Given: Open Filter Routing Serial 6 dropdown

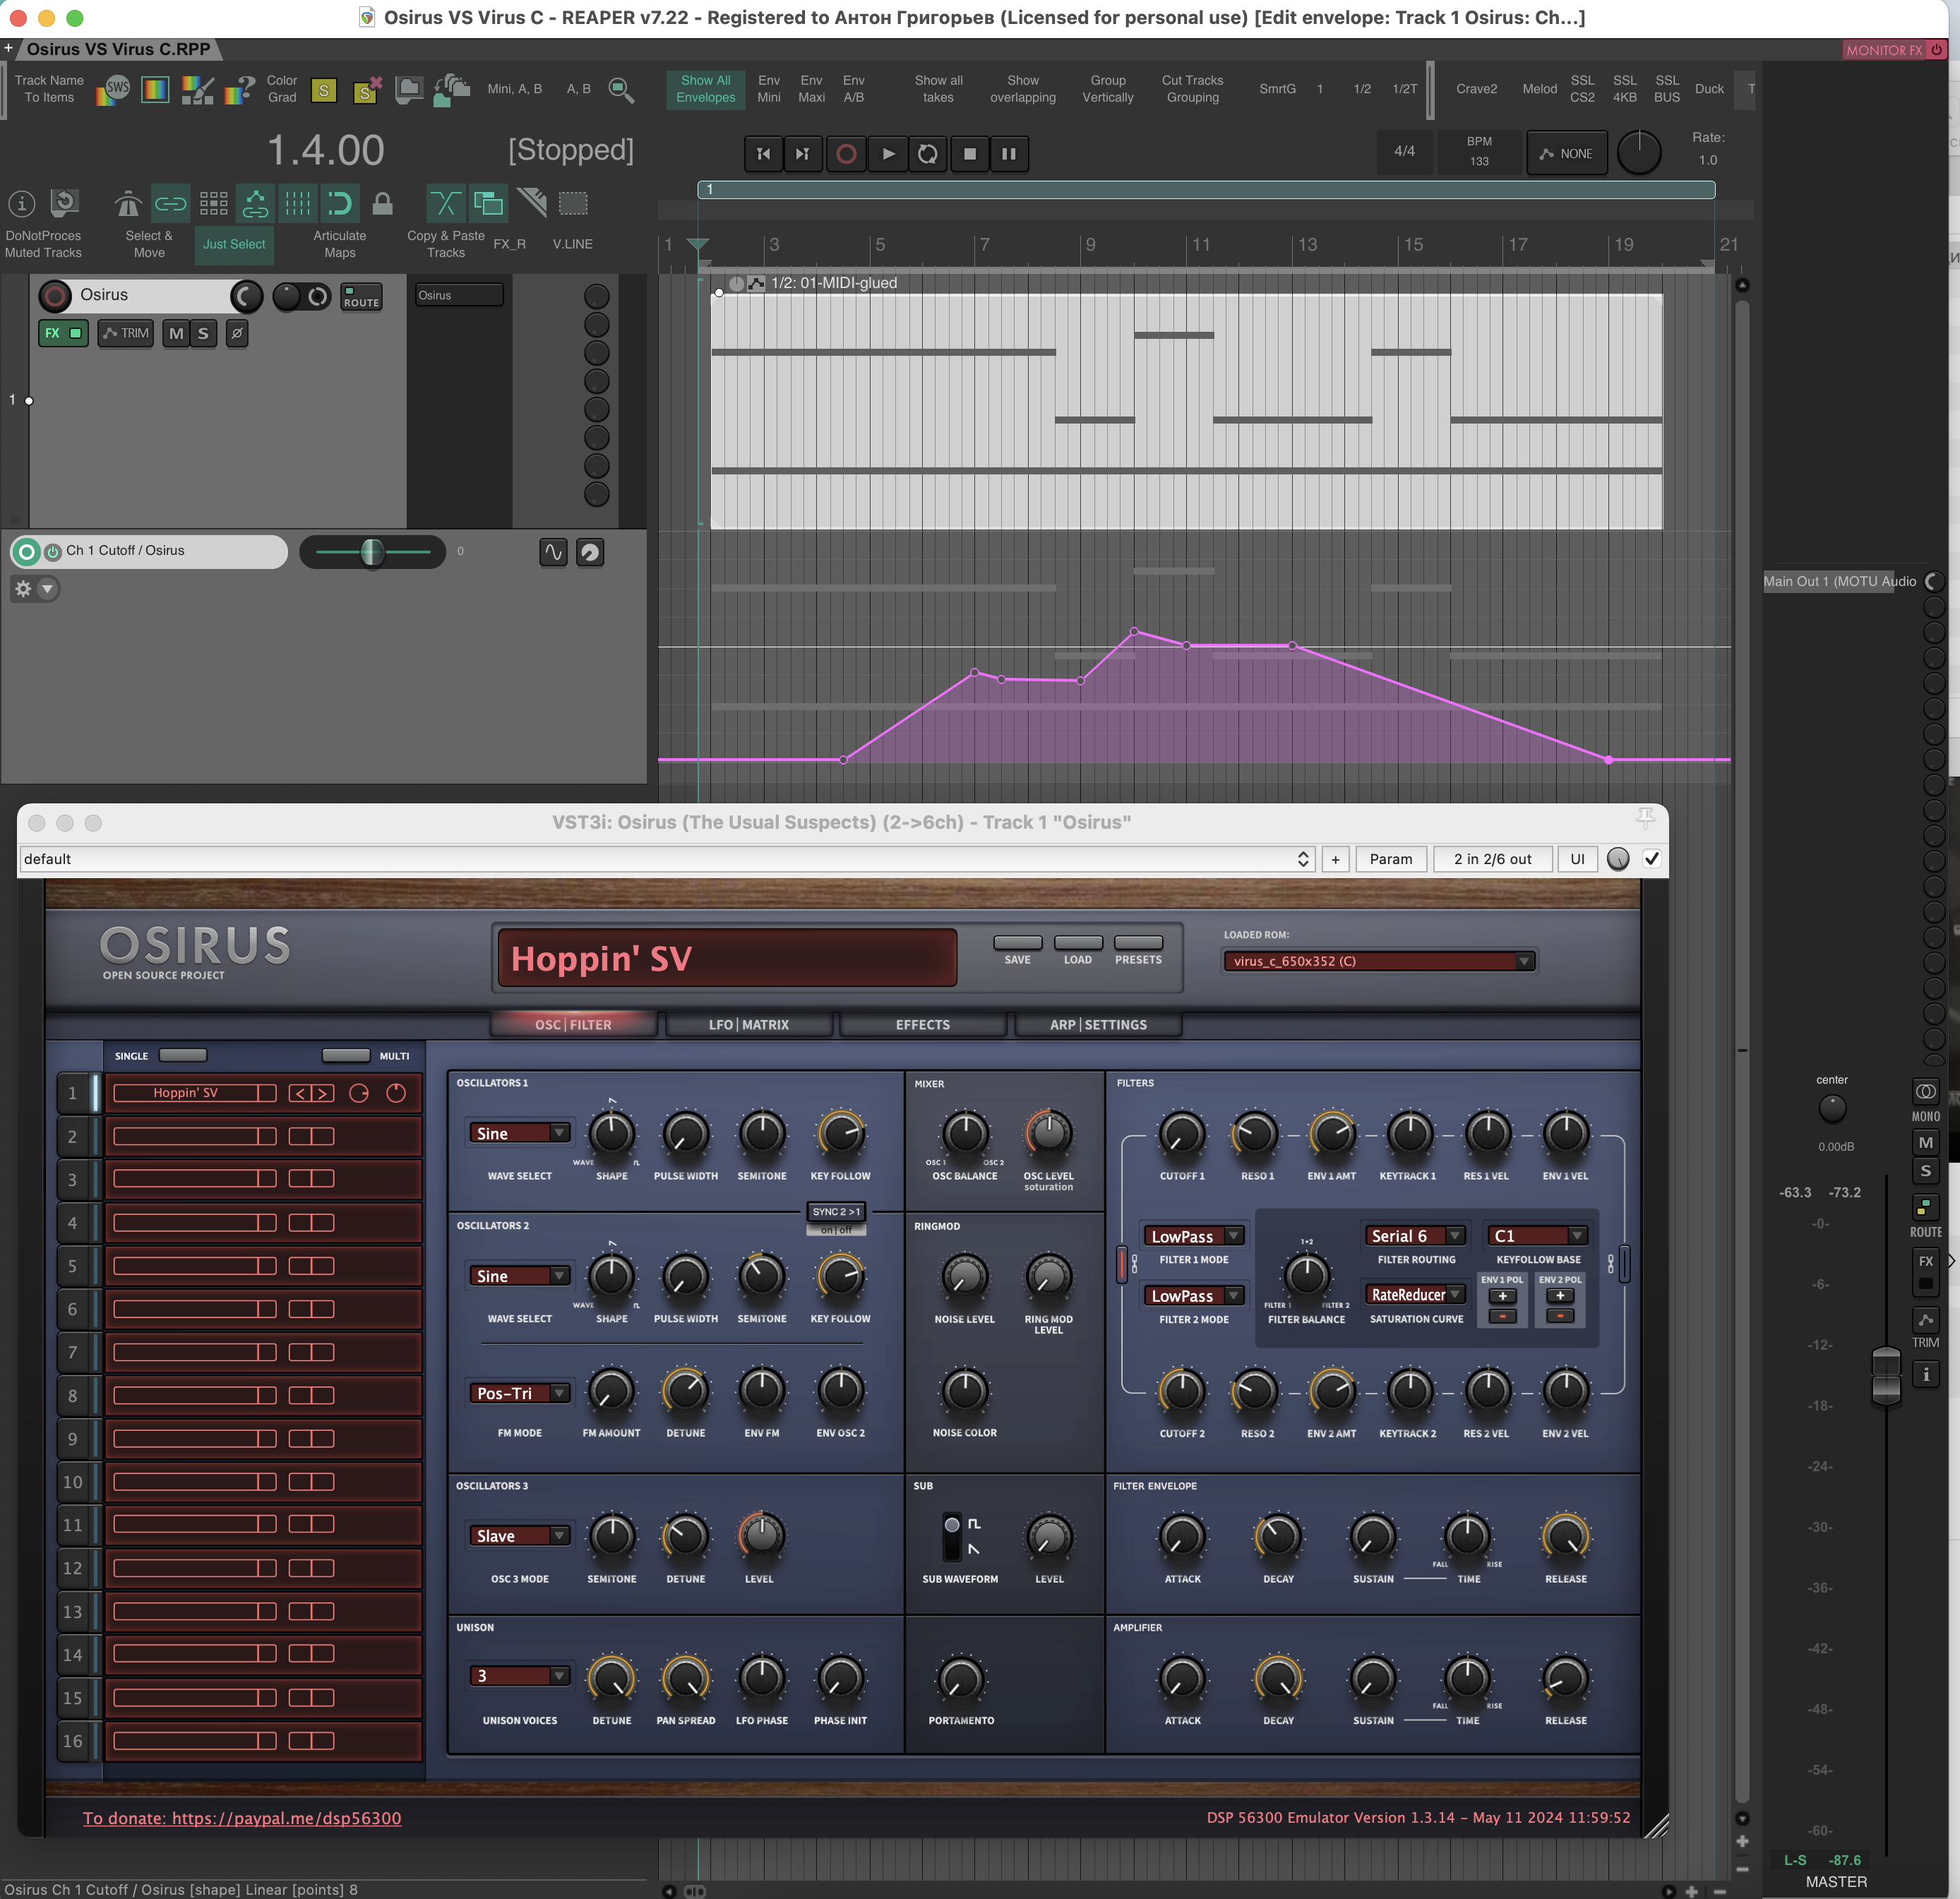Looking at the screenshot, I should [1416, 1236].
